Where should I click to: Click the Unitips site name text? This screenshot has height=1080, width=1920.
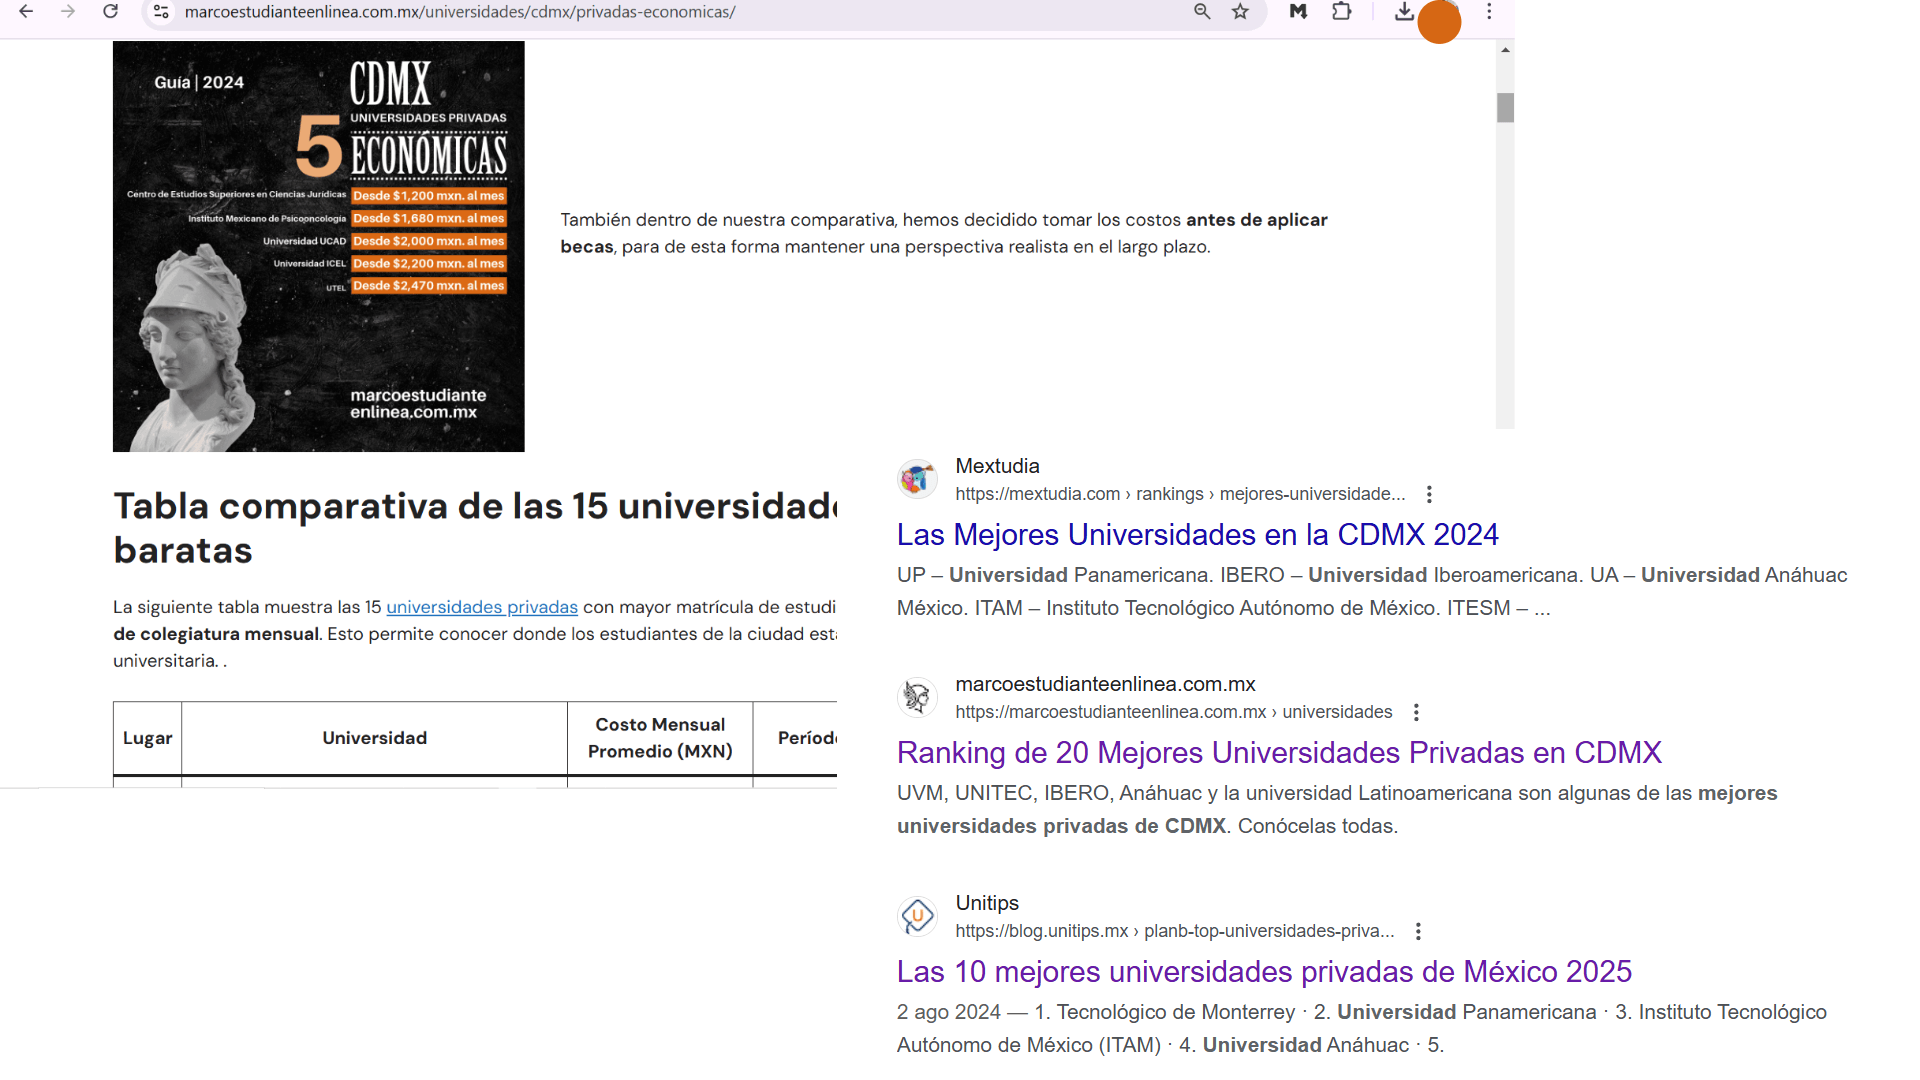[x=987, y=903]
